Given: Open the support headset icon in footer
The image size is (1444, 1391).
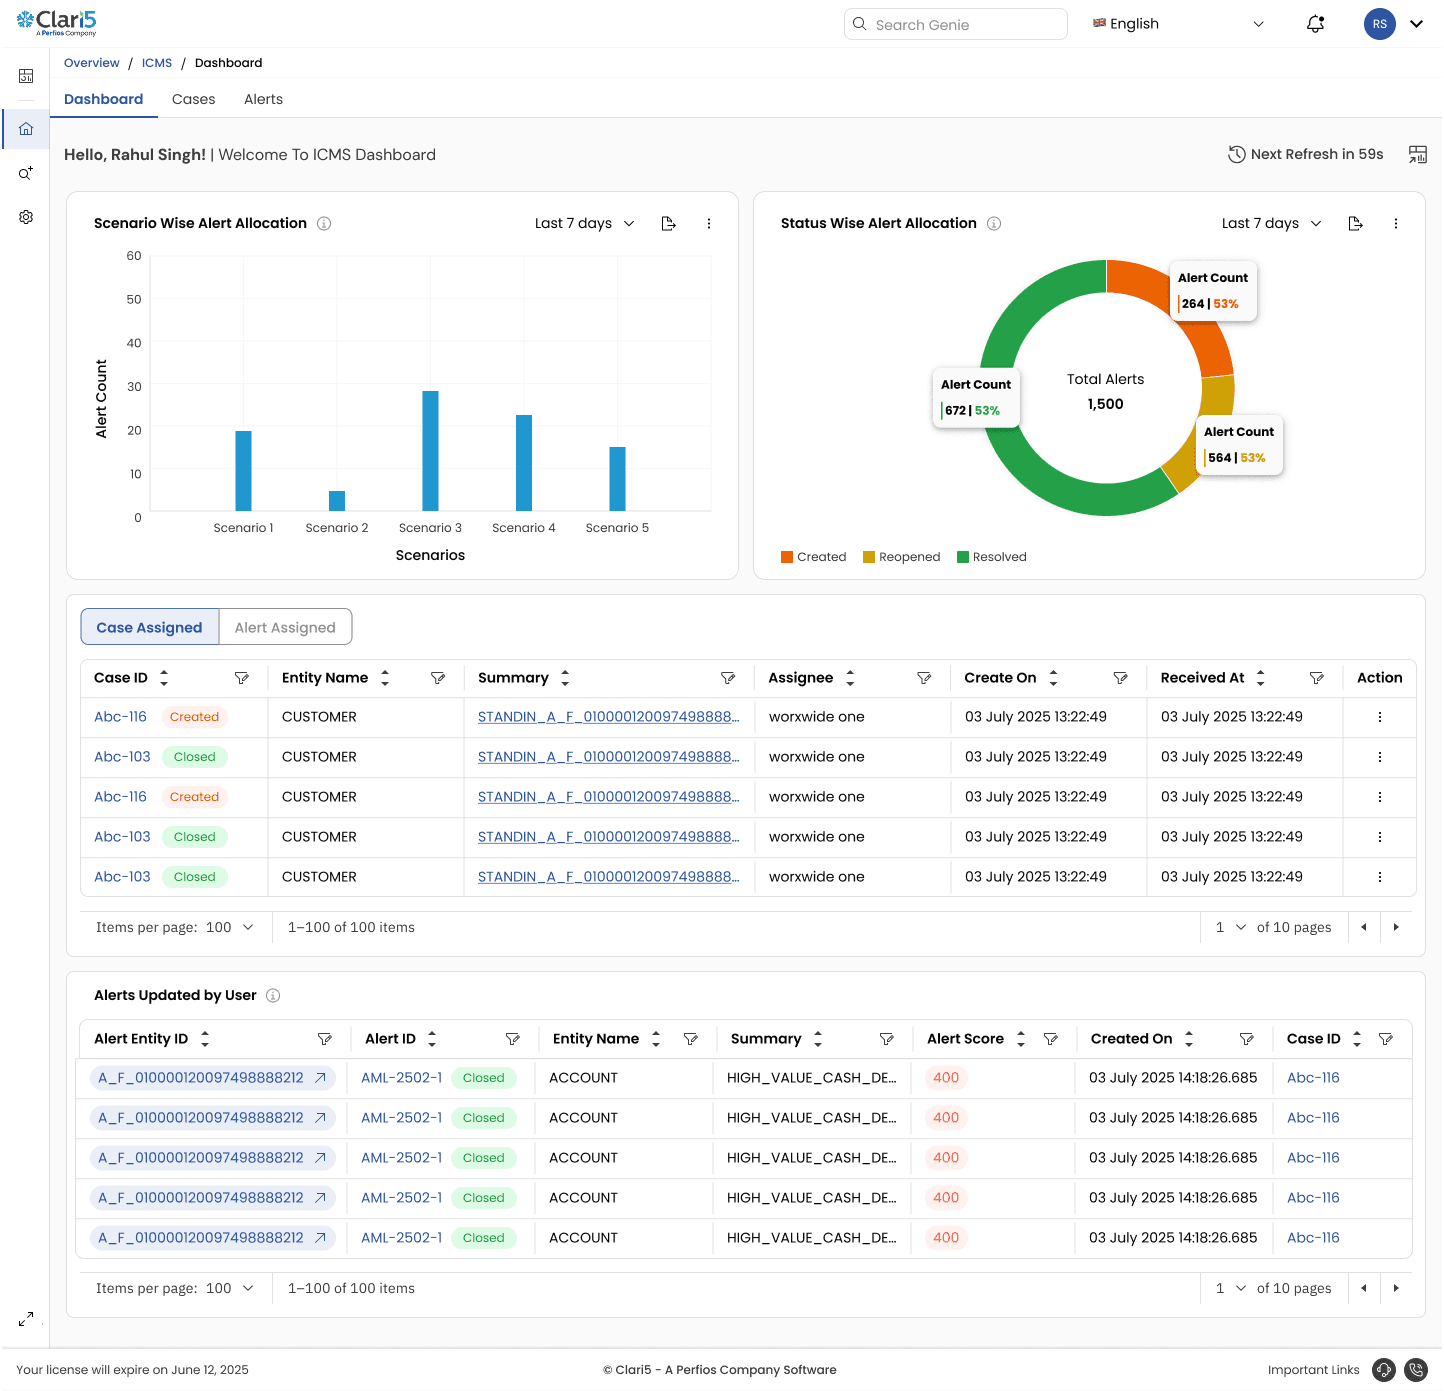Looking at the screenshot, I should pyautogui.click(x=1384, y=1370).
